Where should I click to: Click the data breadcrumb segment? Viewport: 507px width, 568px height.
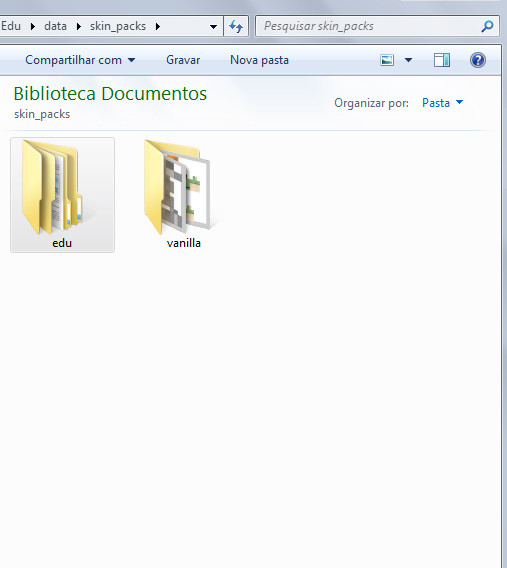[55, 26]
